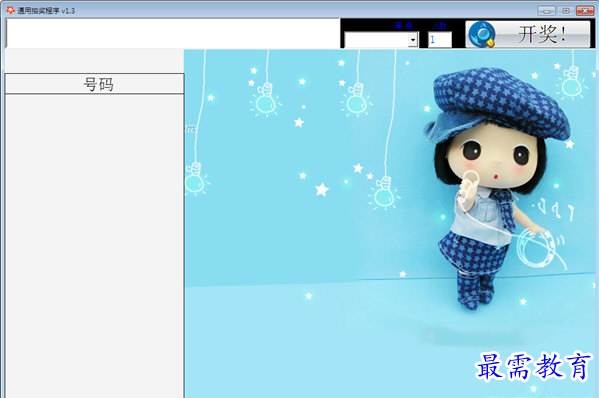Click the 开奖! draw button
The height and width of the screenshot is (398, 599).
click(528, 34)
